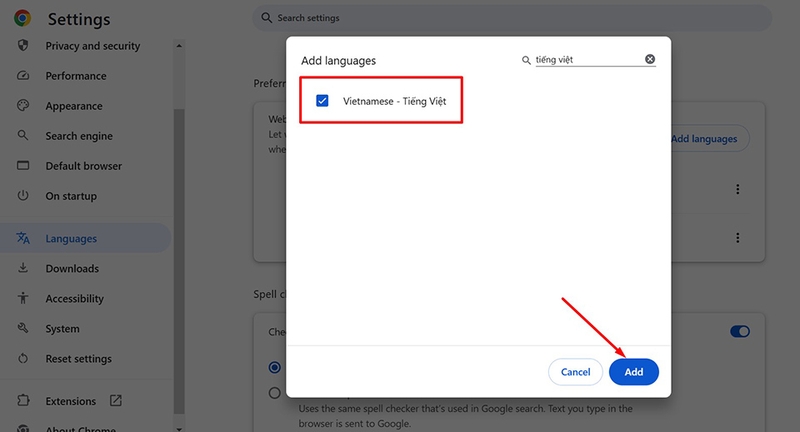
Task: Open Appearance settings page
Action: click(x=74, y=106)
